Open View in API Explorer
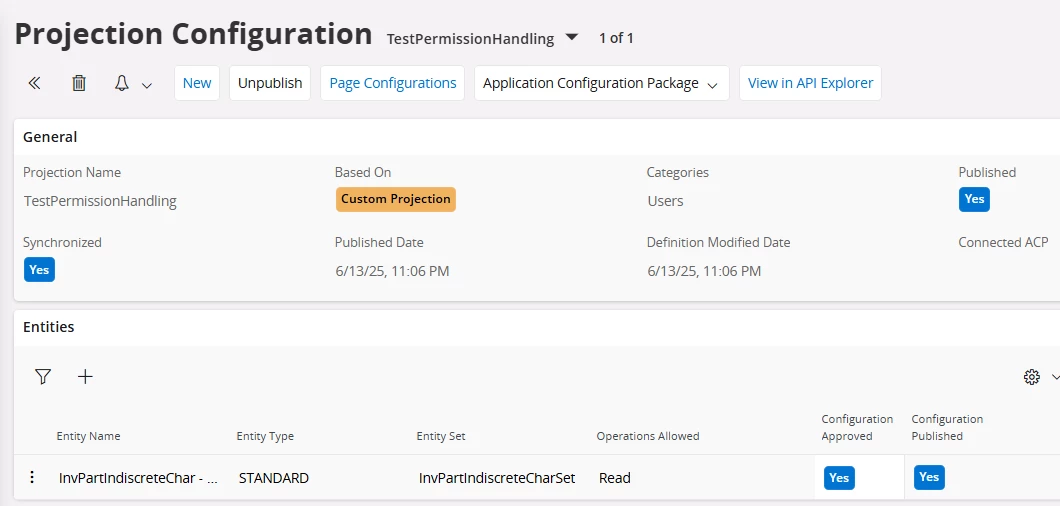This screenshot has width=1060, height=506. [811, 83]
